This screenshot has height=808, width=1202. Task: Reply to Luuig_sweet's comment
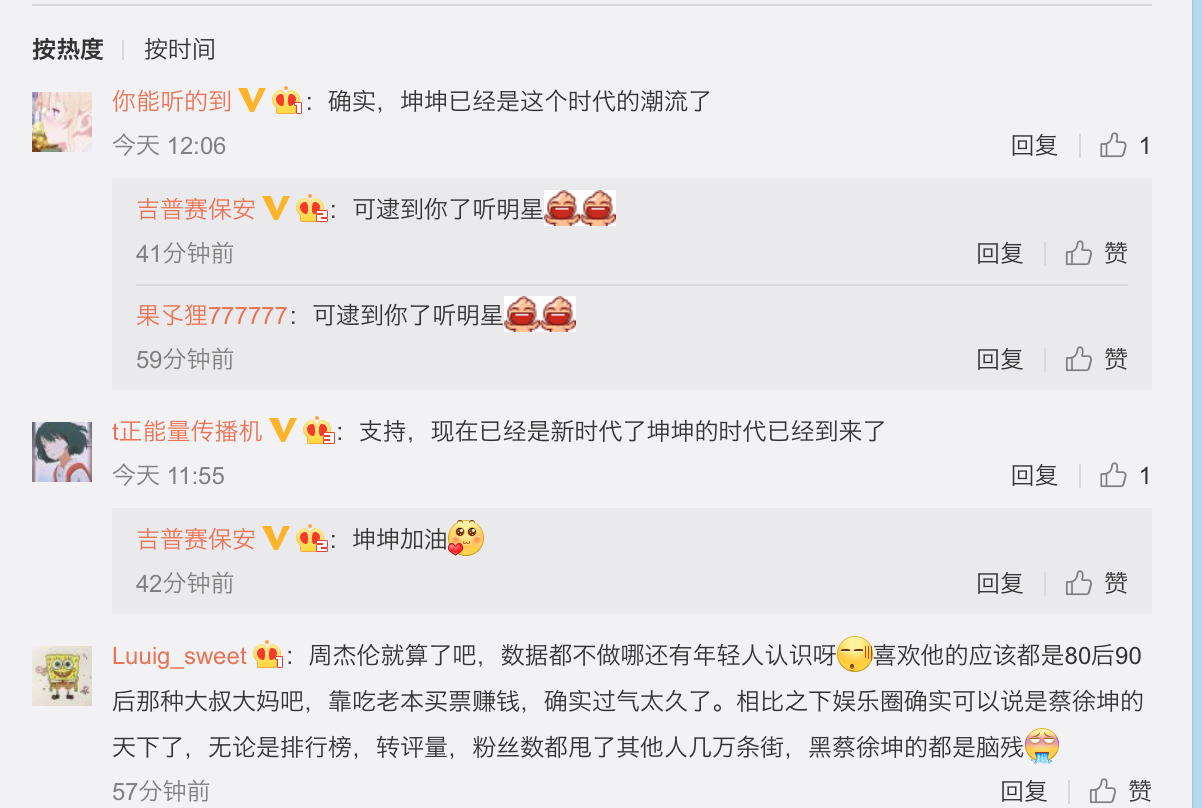(1024, 792)
